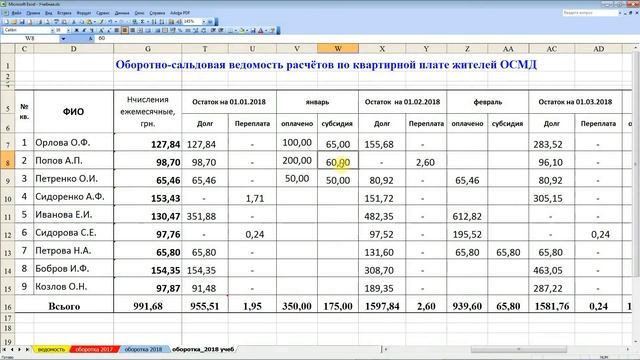Click the first-sheet tab navigation arrow

tap(4, 349)
